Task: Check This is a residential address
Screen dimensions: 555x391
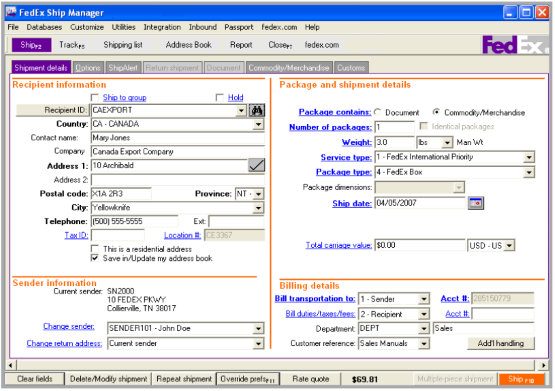Action: click(x=95, y=249)
